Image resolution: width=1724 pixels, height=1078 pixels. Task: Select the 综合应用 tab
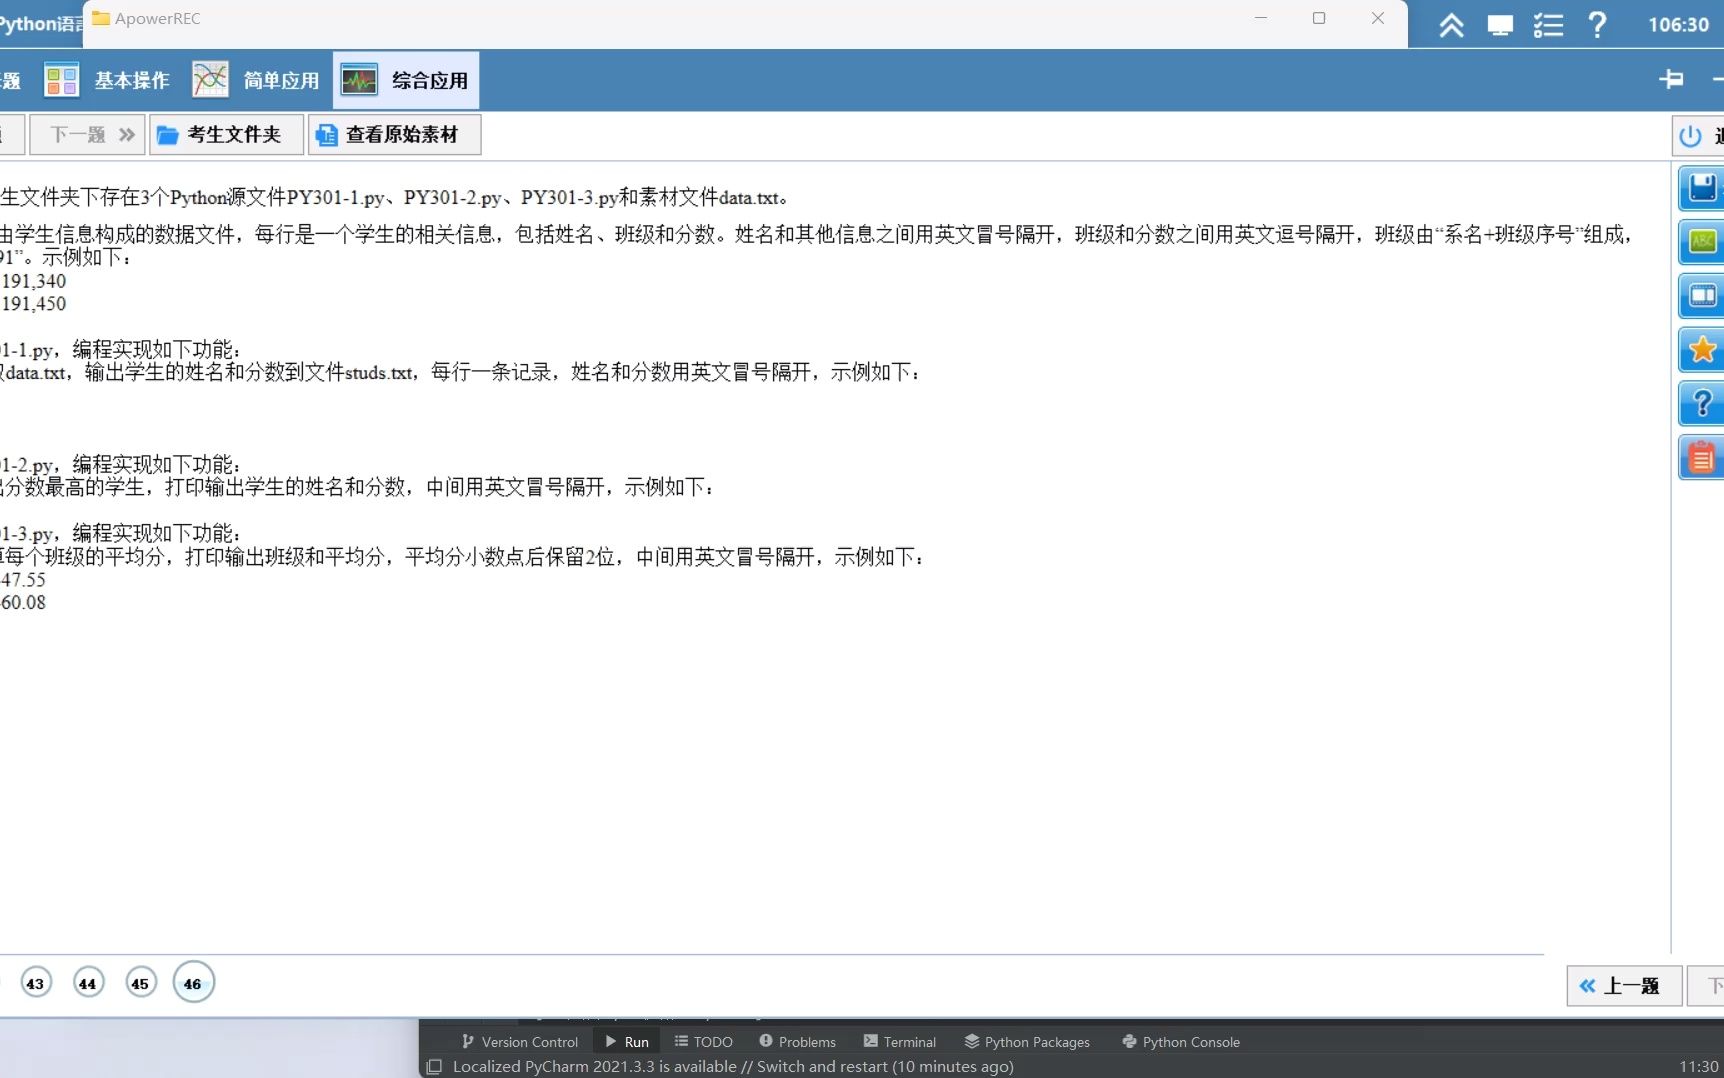click(406, 80)
